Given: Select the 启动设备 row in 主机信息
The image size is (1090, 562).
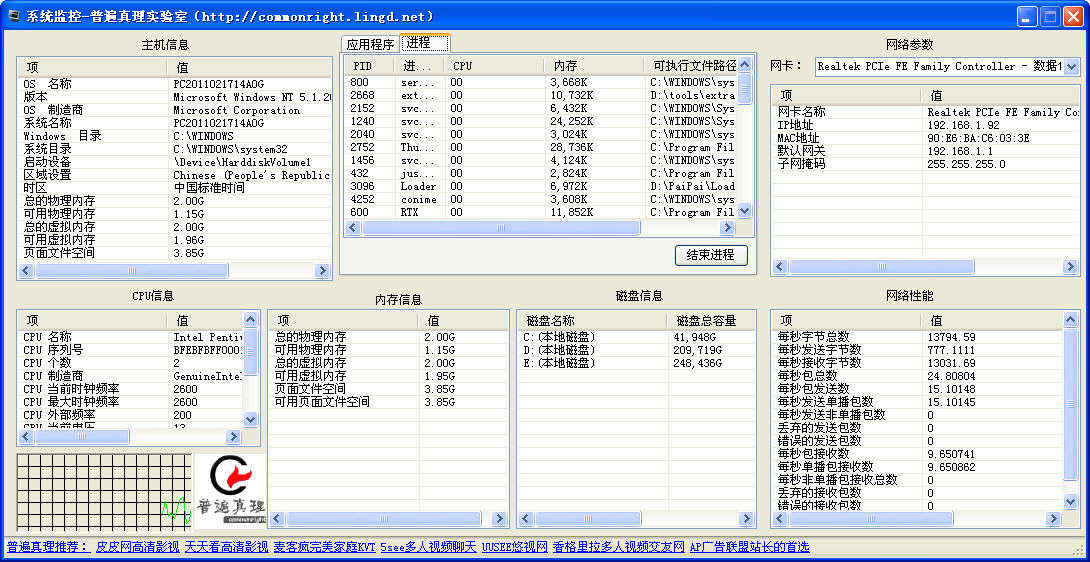Looking at the screenshot, I should click(174, 162).
